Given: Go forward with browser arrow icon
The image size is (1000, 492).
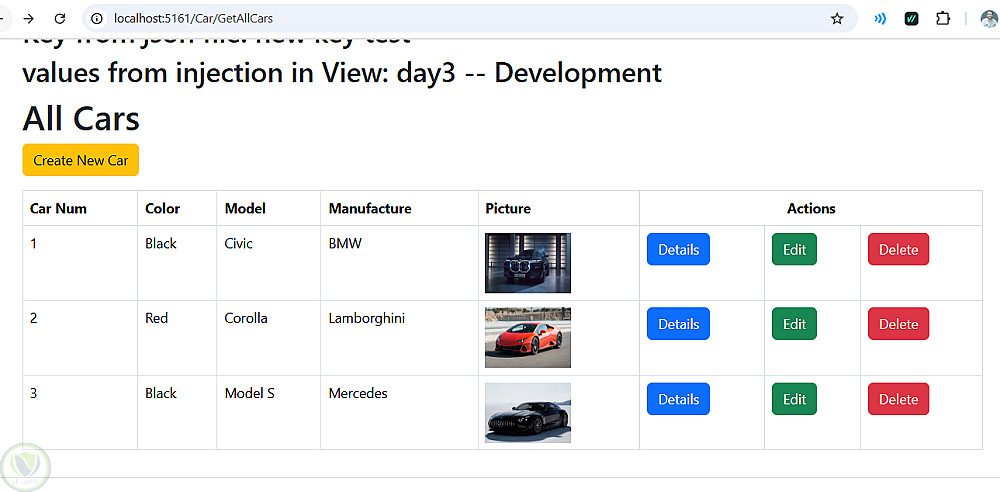Looking at the screenshot, I should (x=28, y=19).
